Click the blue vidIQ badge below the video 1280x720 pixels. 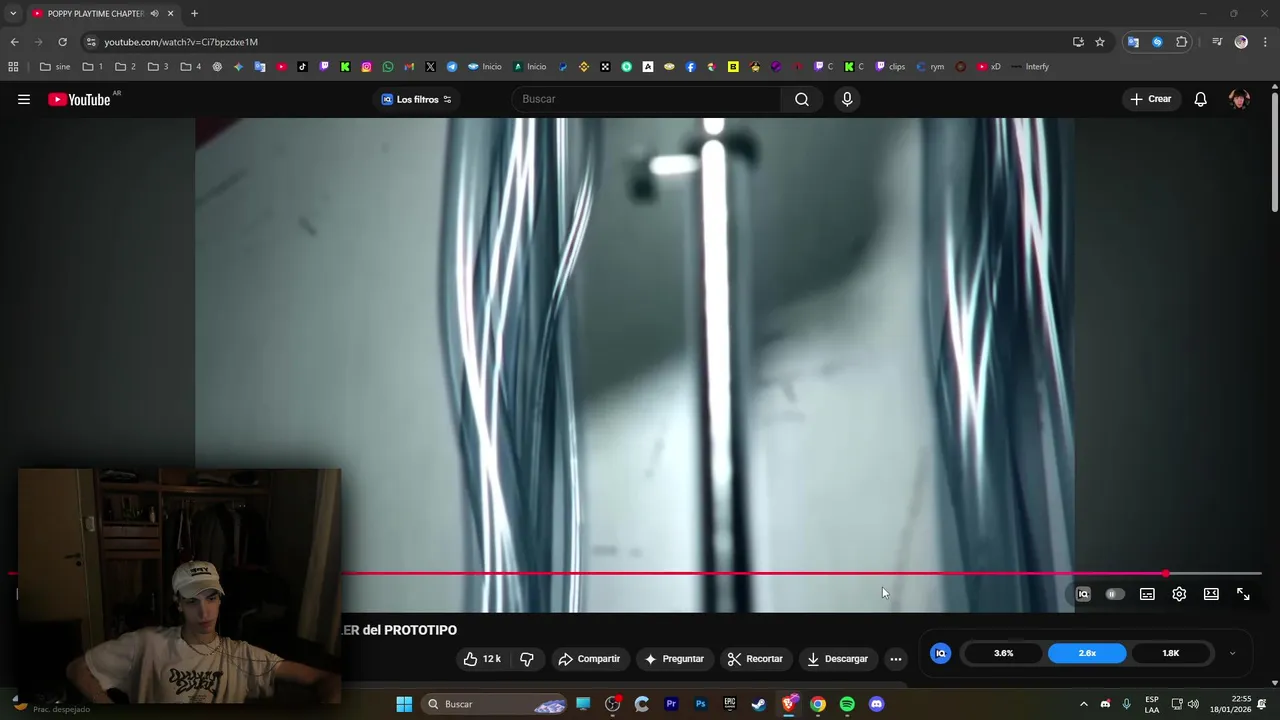940,653
